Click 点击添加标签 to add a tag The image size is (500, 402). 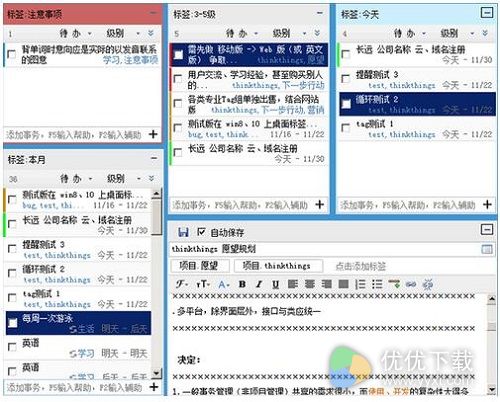(x=360, y=267)
